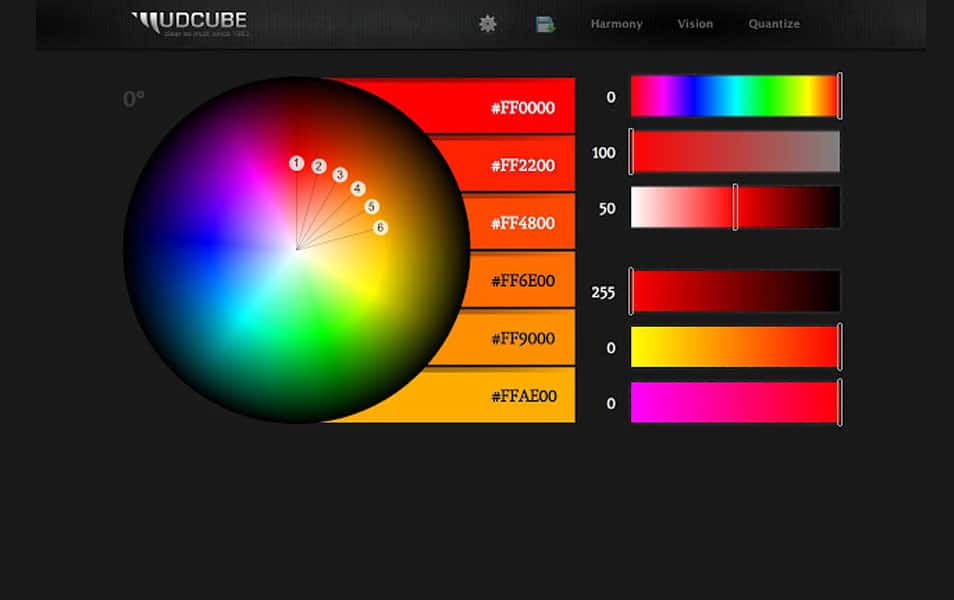Click marker 6 on the color wheel
Image resolution: width=954 pixels, height=600 pixels.
[379, 228]
